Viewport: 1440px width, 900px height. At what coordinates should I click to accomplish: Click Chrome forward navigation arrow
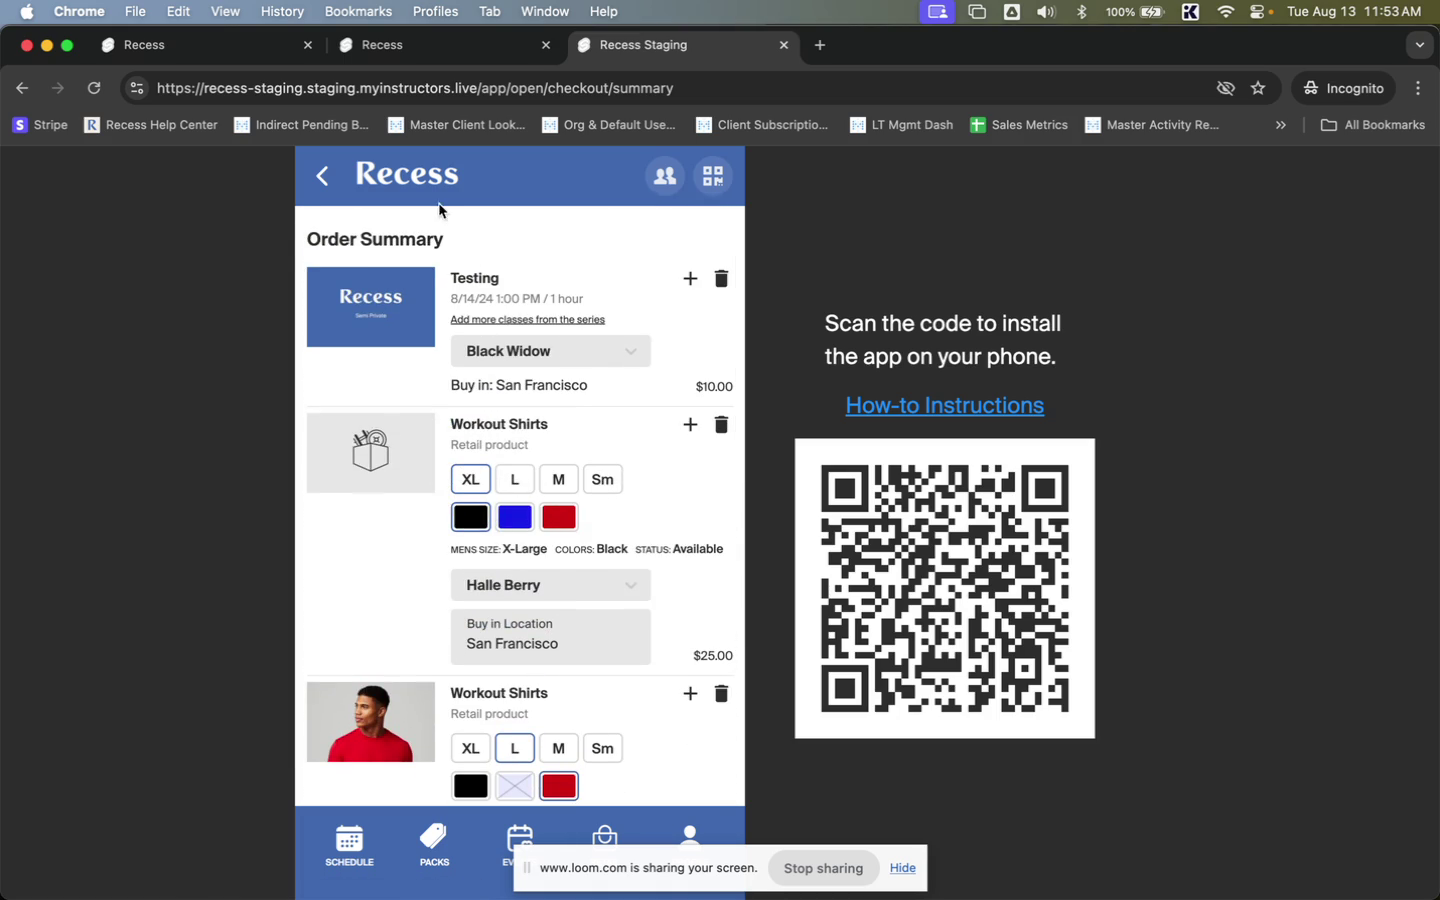click(x=58, y=88)
